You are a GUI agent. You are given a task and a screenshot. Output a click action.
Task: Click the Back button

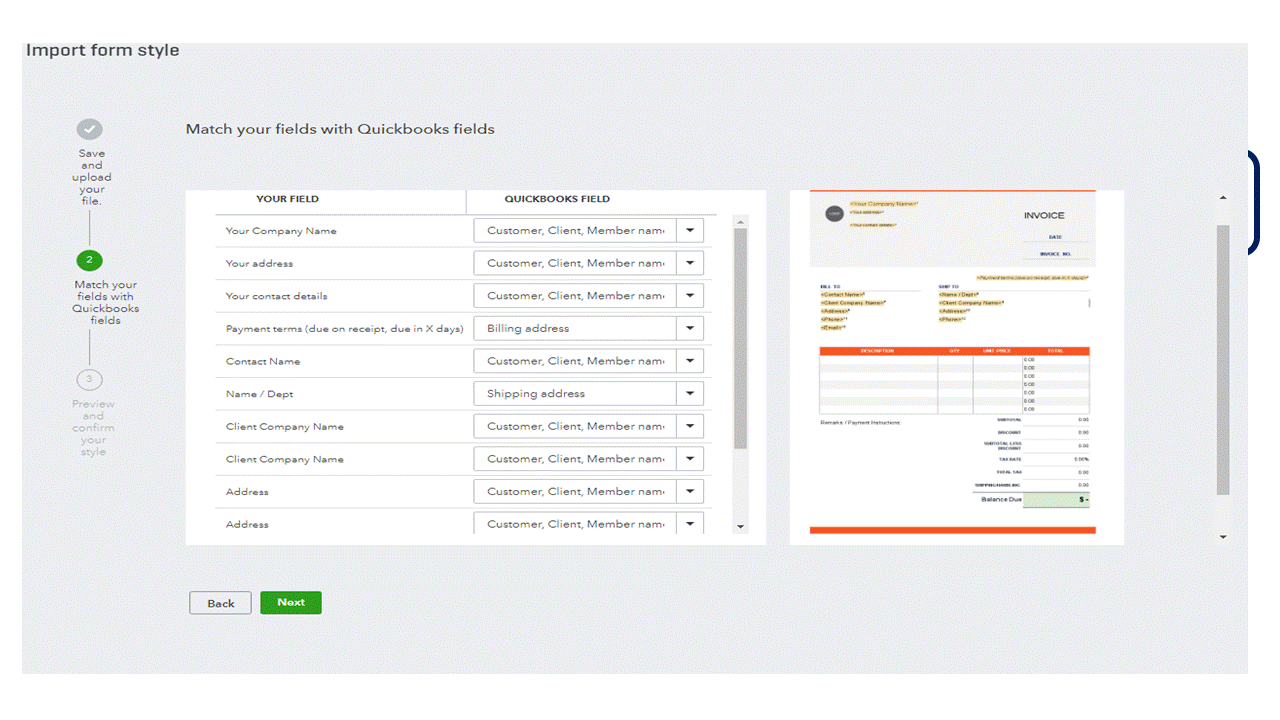[221, 603]
